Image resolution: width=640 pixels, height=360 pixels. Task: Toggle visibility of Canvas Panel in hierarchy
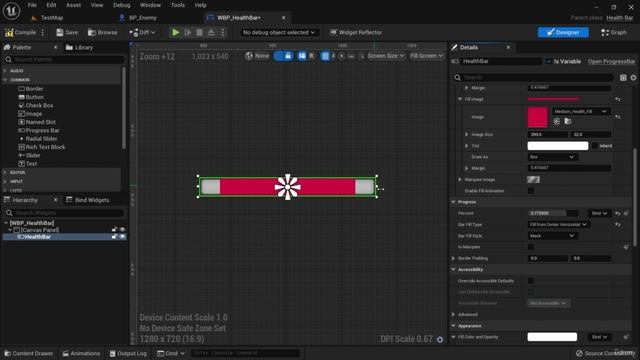[x=122, y=230]
